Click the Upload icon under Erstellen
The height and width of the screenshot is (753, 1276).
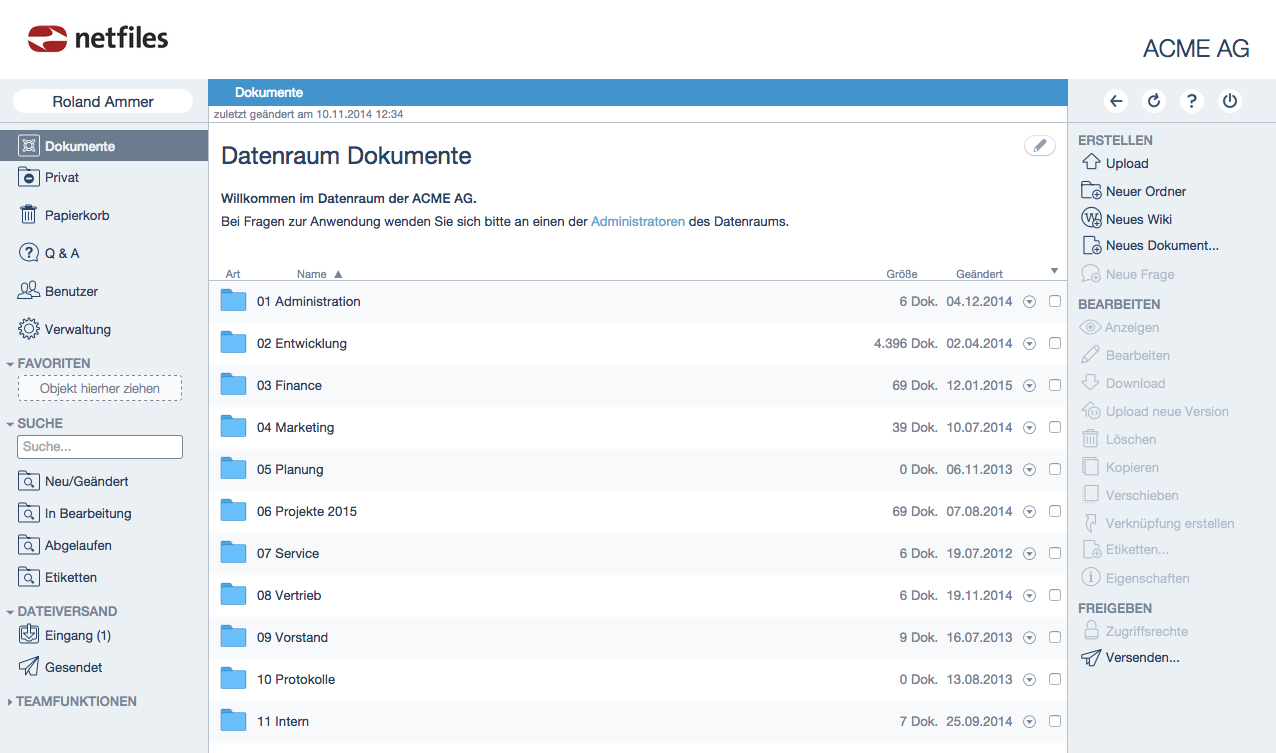[x=1091, y=163]
